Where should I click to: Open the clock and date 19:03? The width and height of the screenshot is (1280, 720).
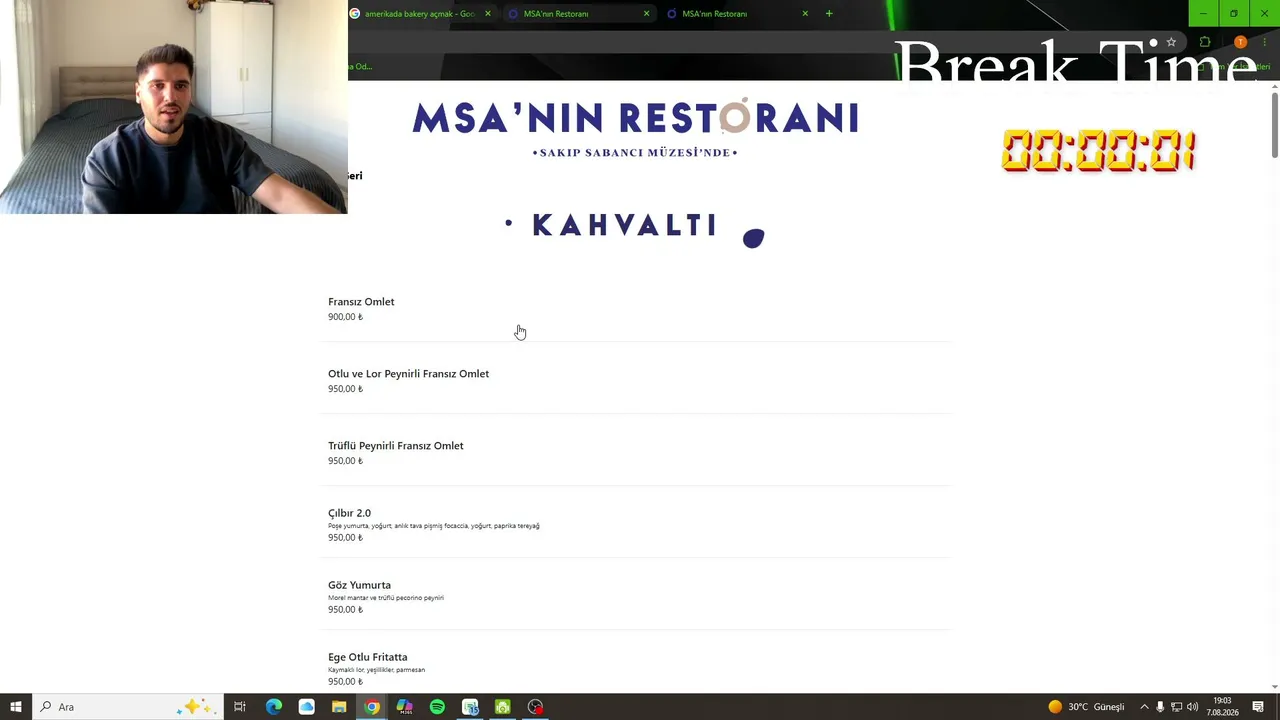(x=1222, y=707)
